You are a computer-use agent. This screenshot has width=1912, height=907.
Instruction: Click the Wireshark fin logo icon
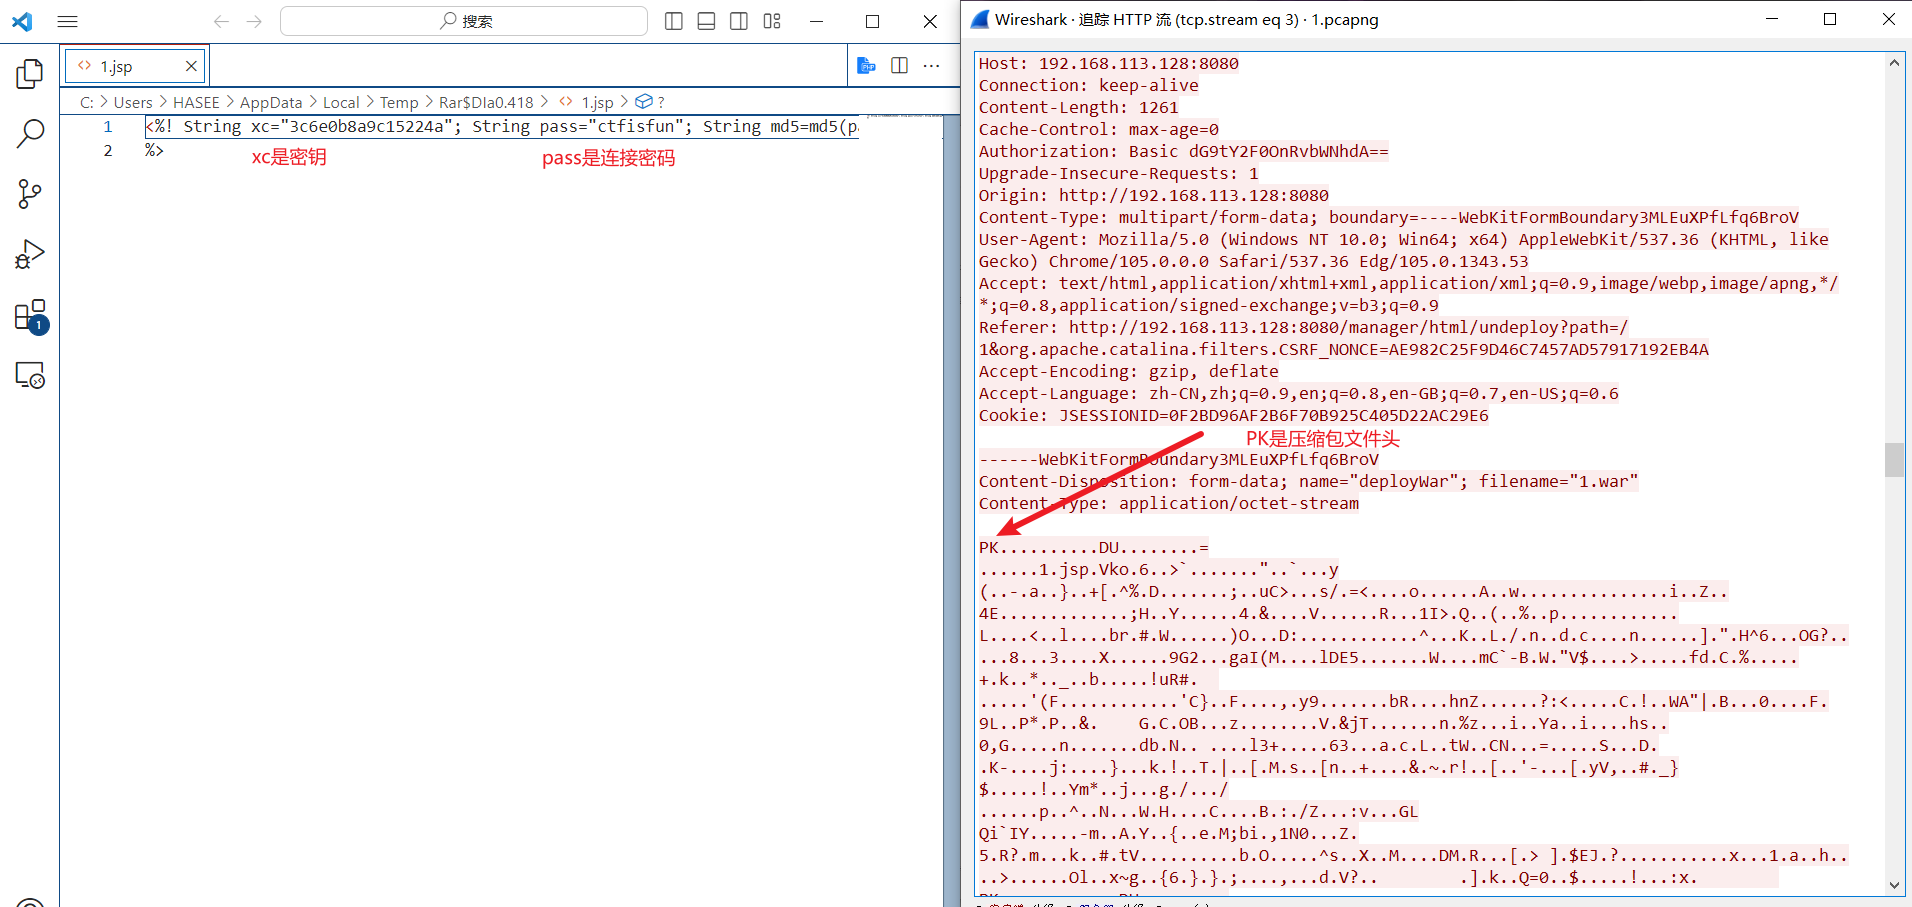tap(980, 19)
